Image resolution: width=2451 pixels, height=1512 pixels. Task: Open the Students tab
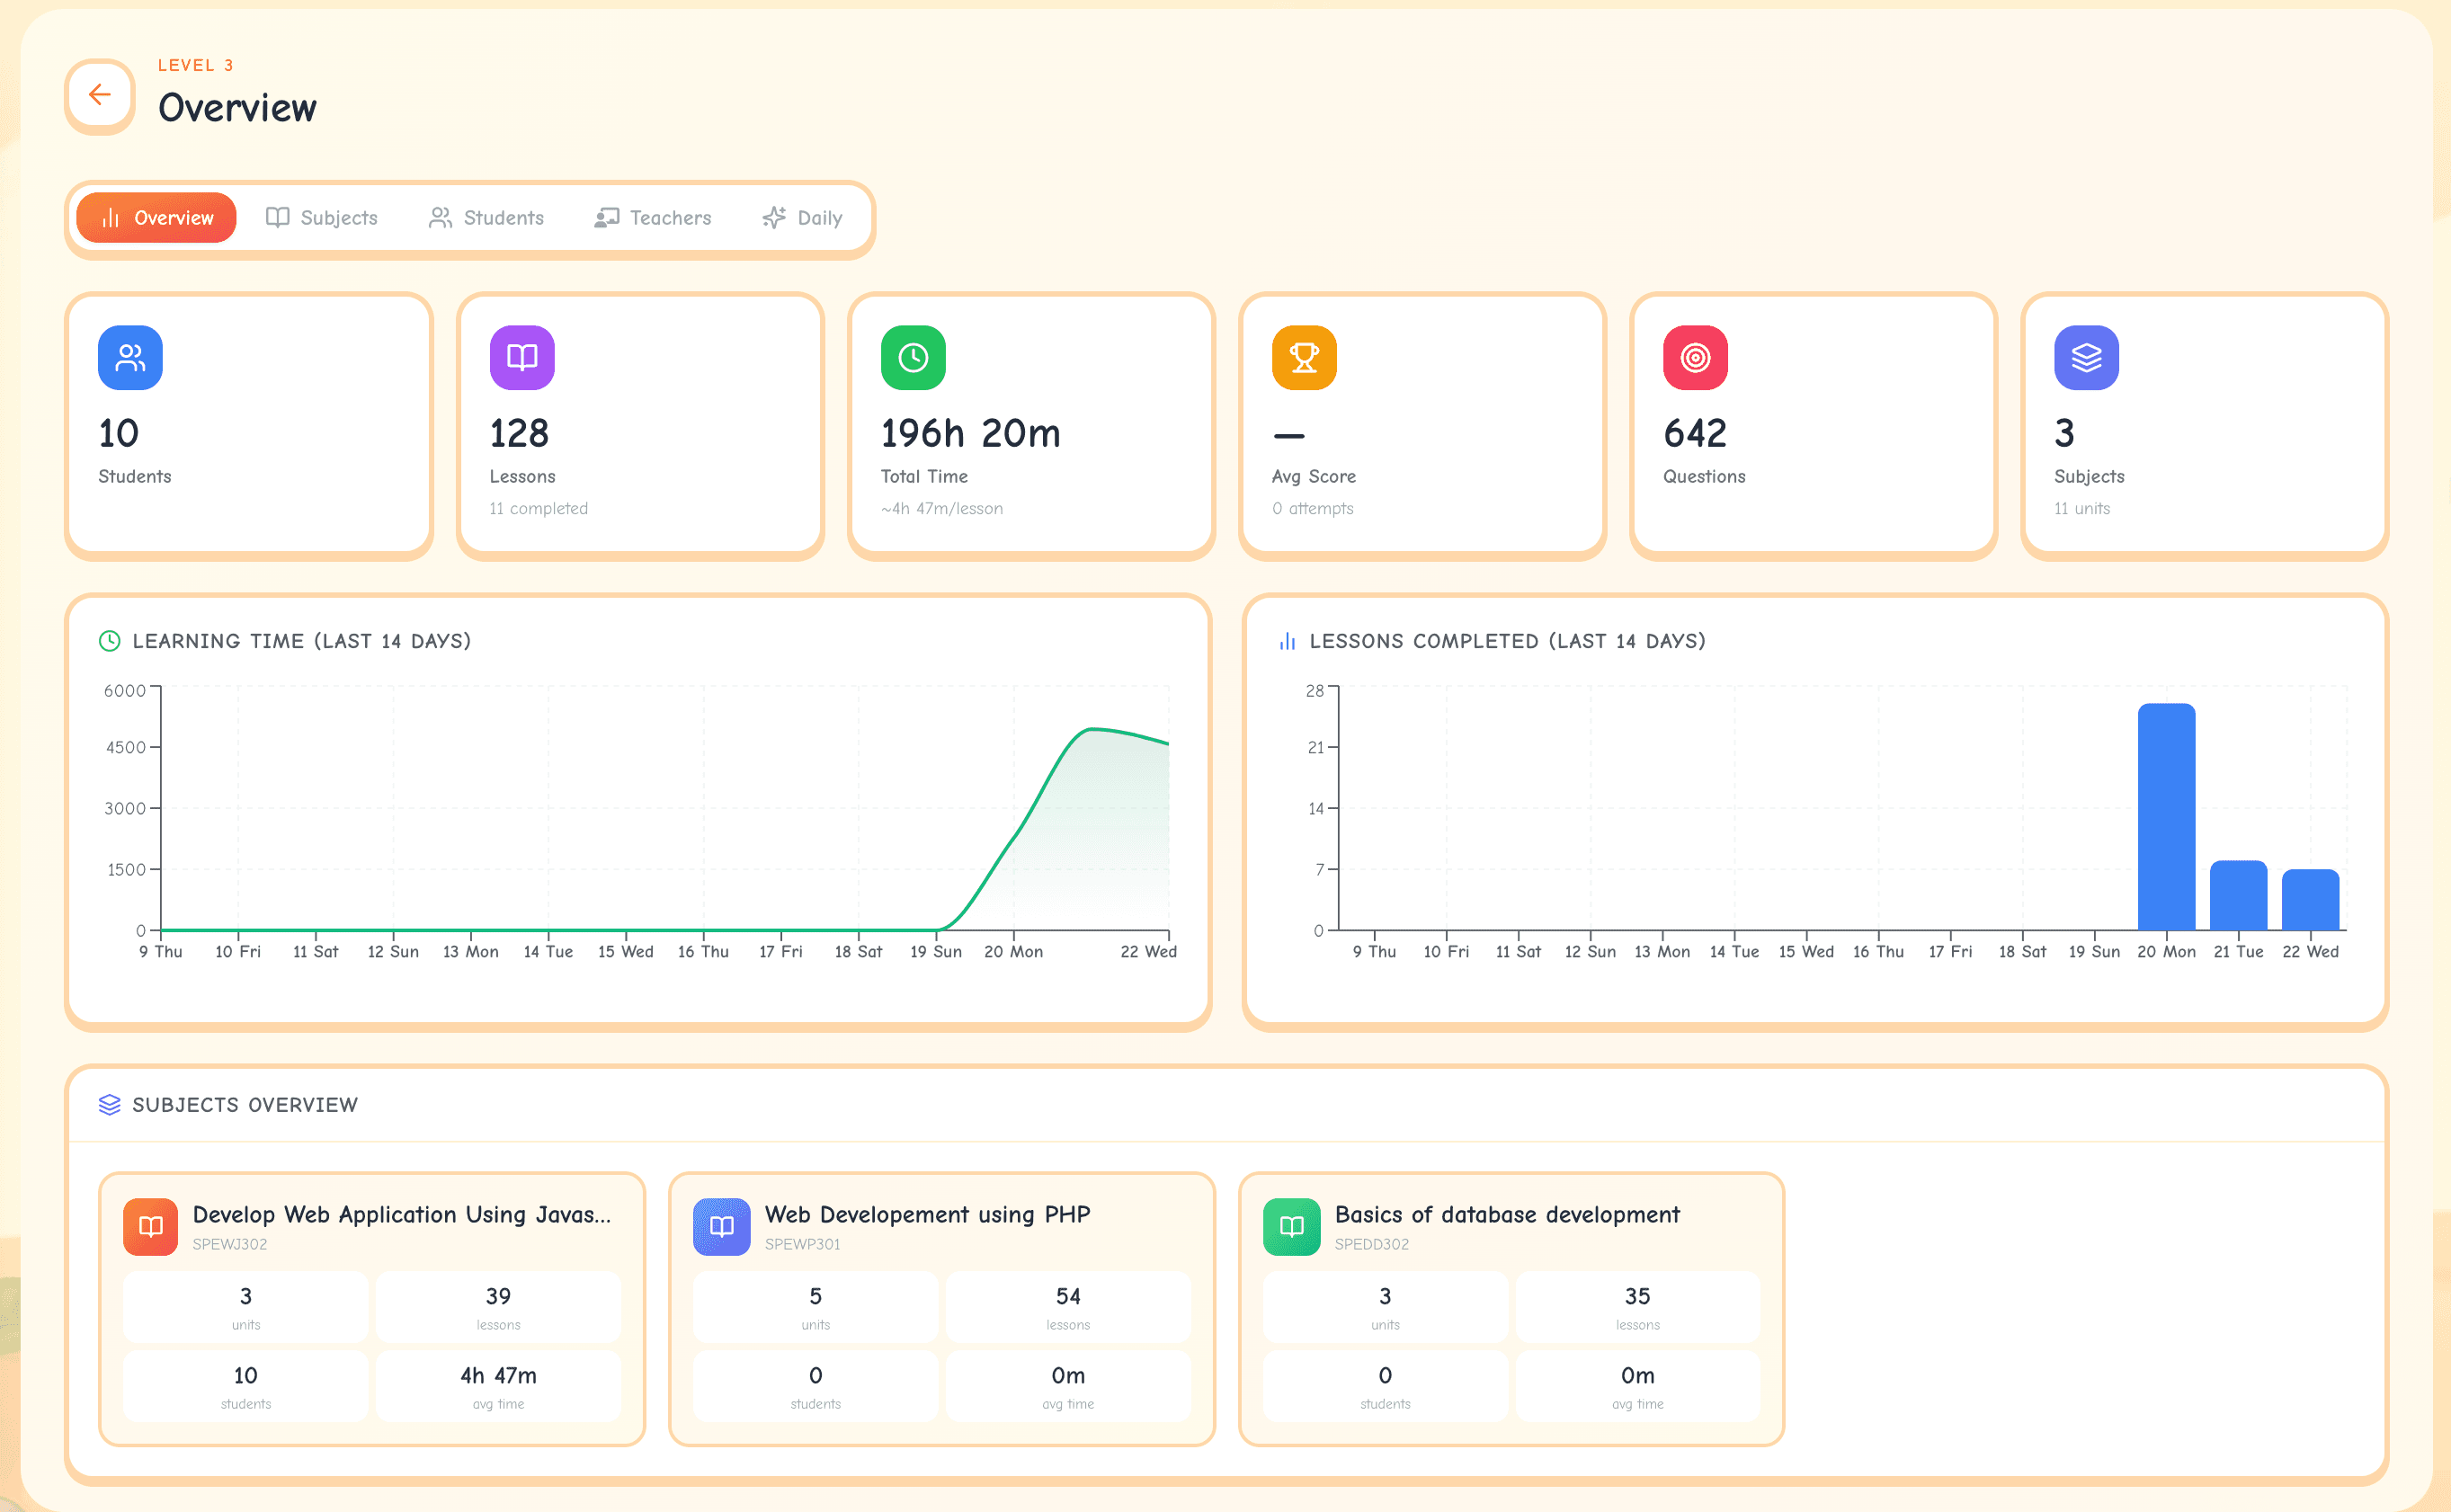(x=486, y=218)
